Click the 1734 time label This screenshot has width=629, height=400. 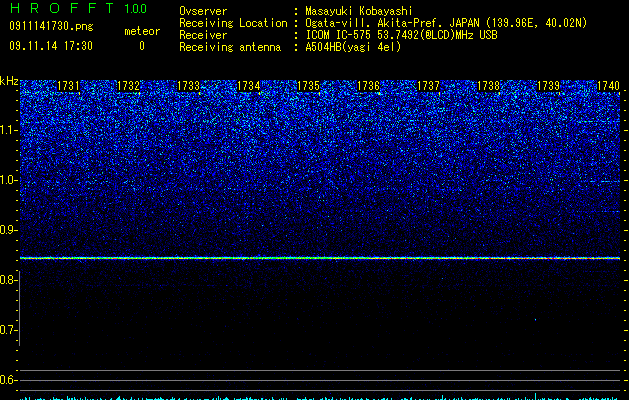click(249, 86)
